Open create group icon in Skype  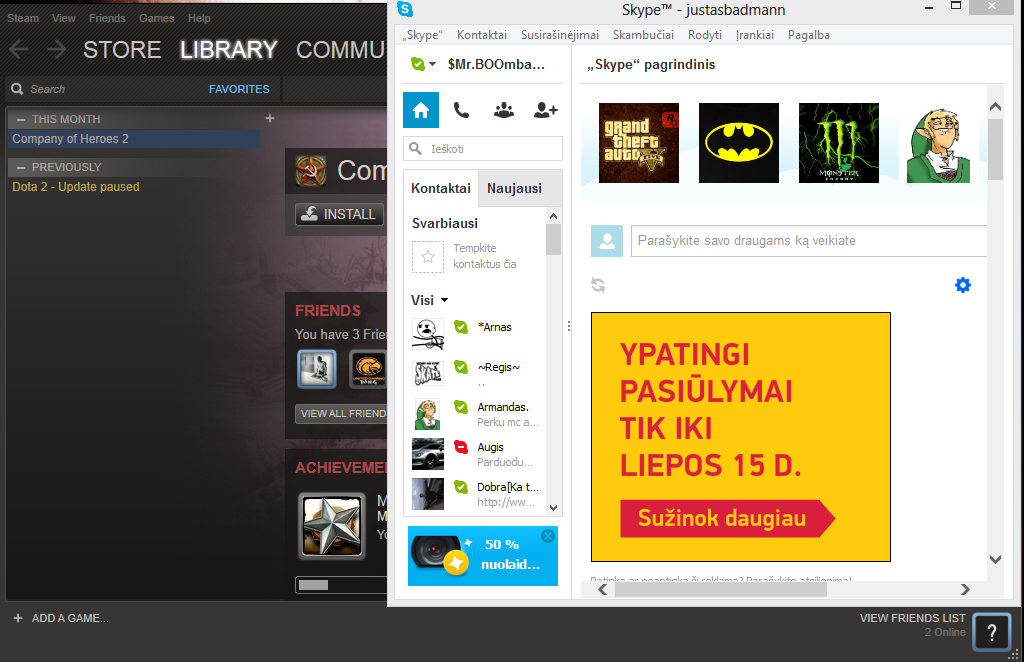click(x=504, y=110)
